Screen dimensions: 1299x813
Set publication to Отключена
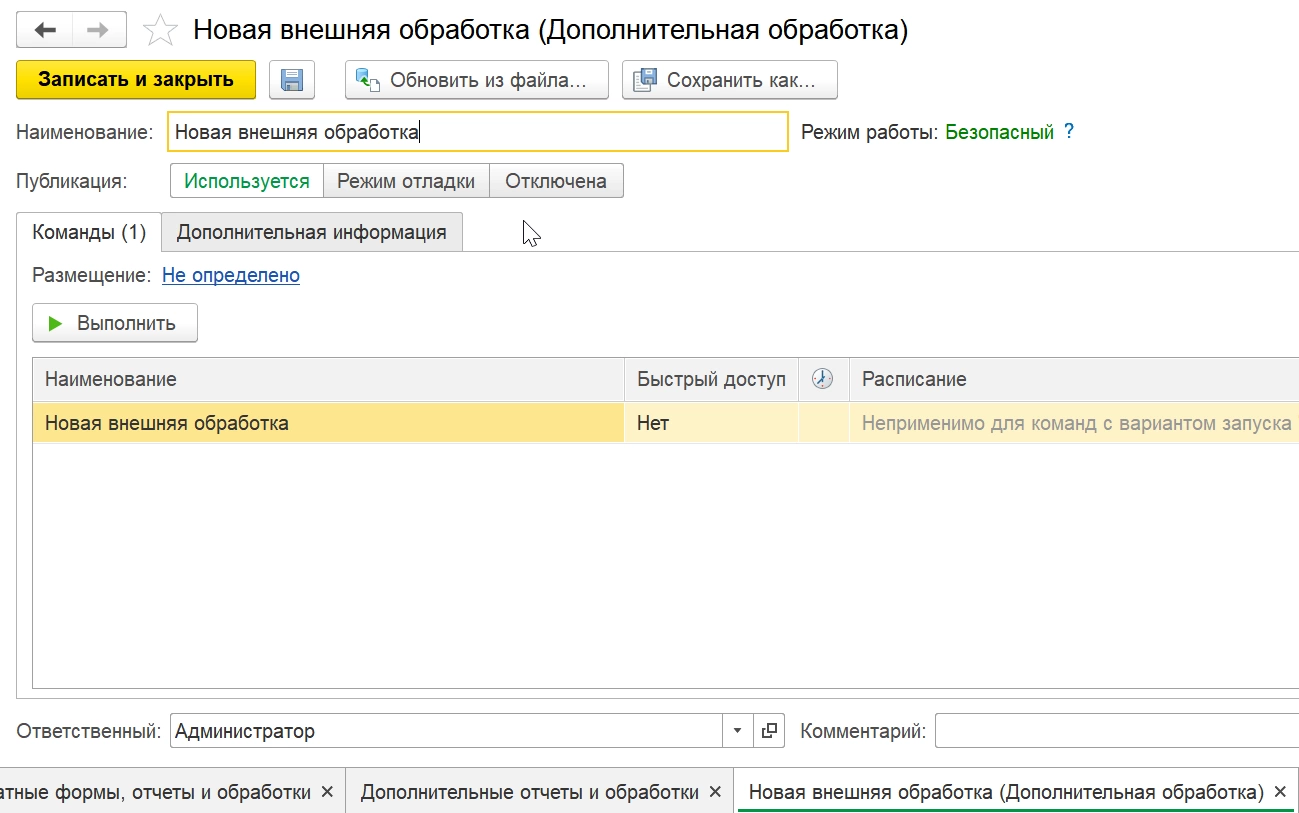click(556, 181)
